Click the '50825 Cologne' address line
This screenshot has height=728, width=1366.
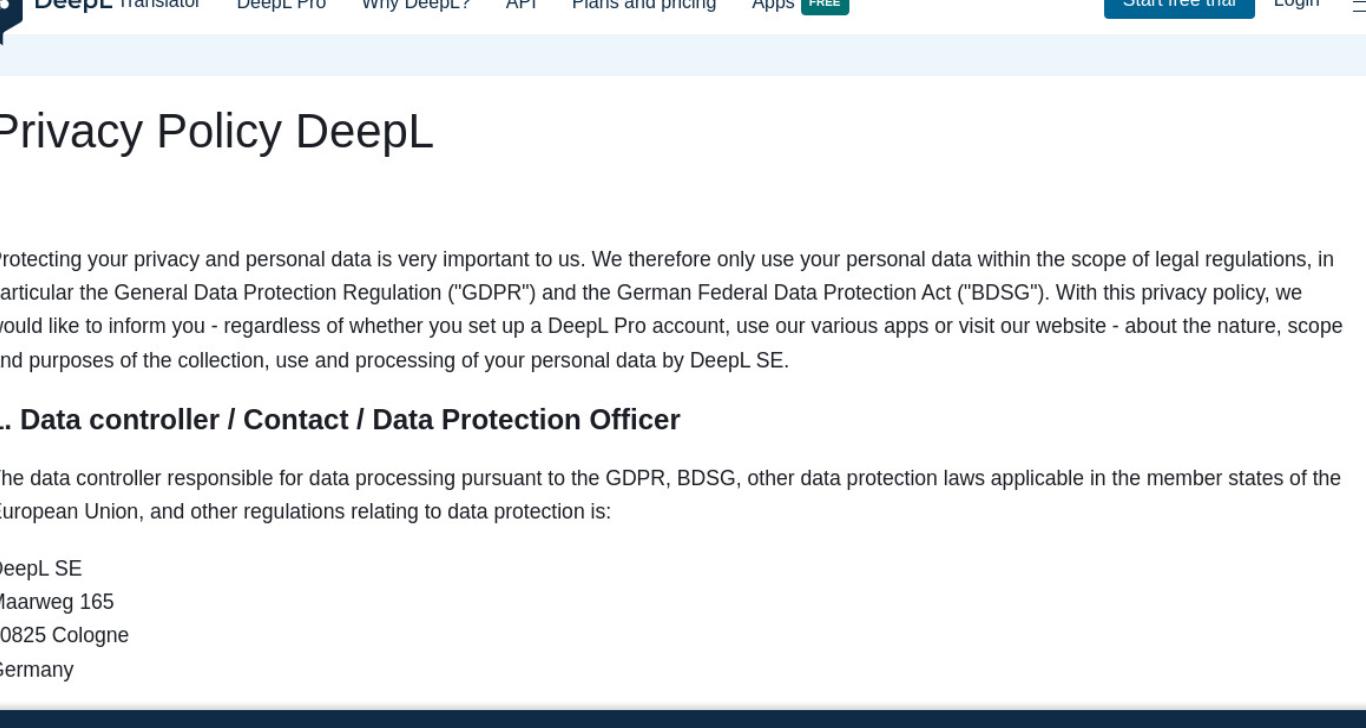(x=64, y=635)
